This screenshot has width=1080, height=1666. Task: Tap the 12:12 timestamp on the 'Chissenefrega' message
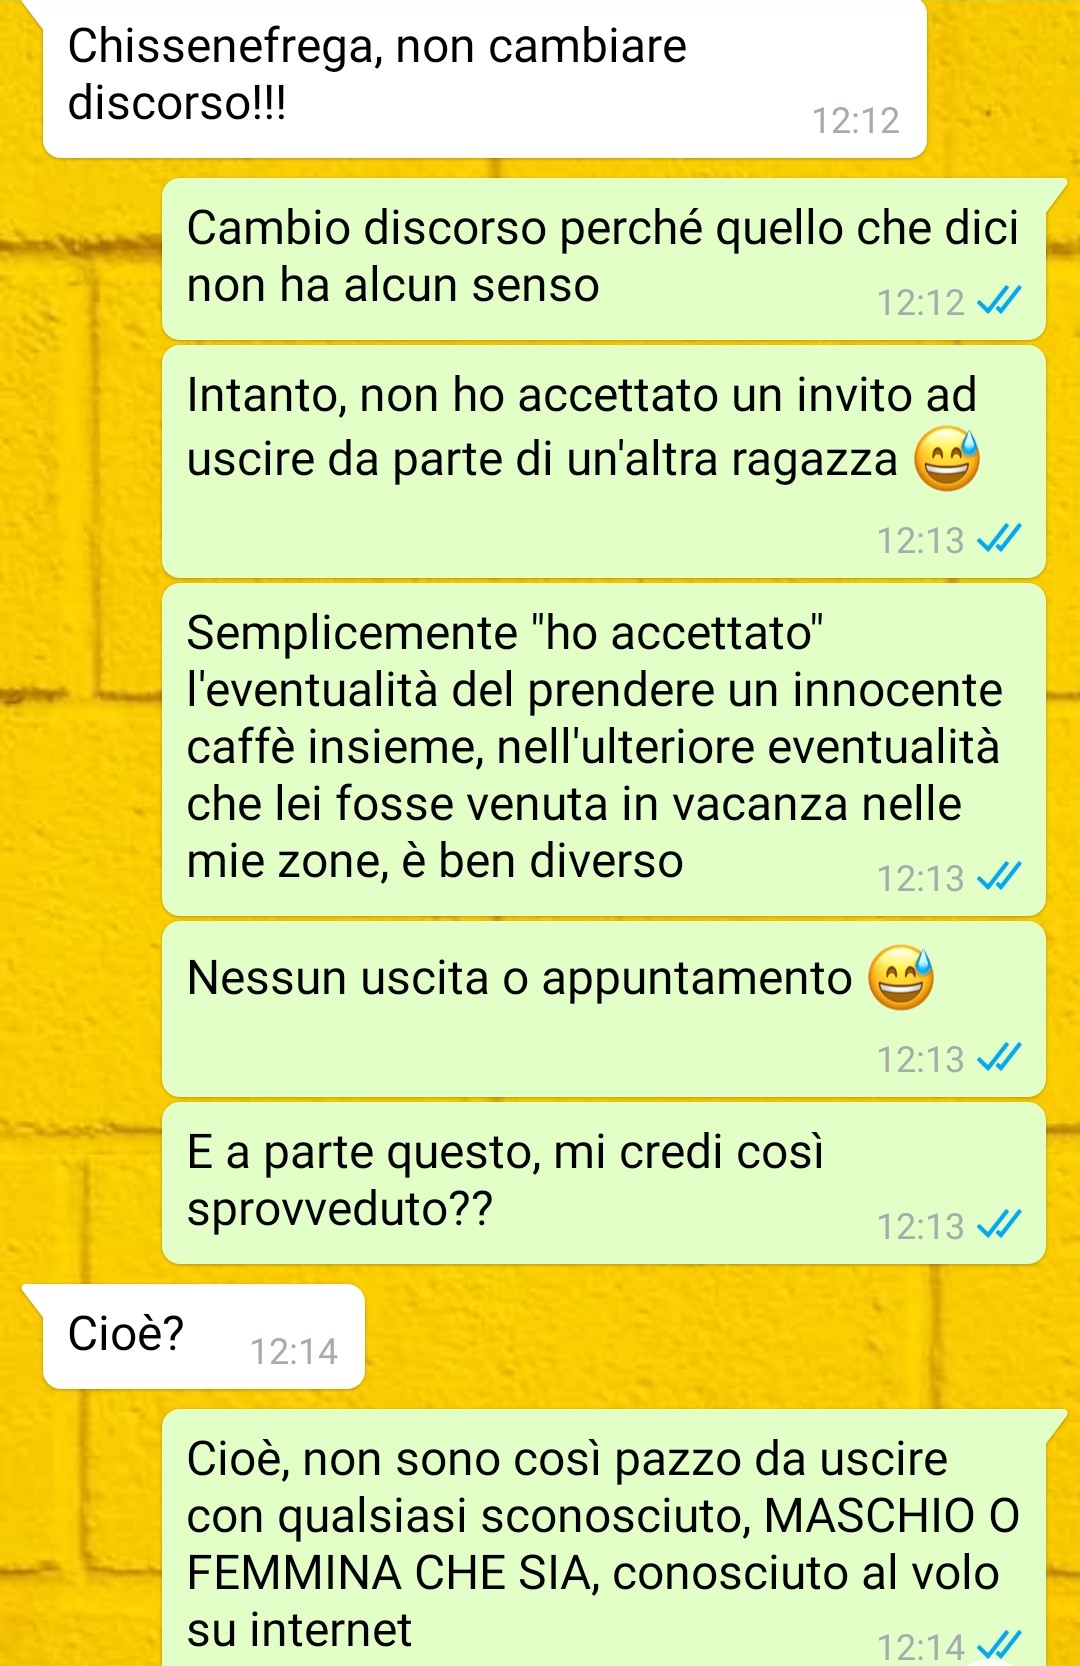[856, 120]
